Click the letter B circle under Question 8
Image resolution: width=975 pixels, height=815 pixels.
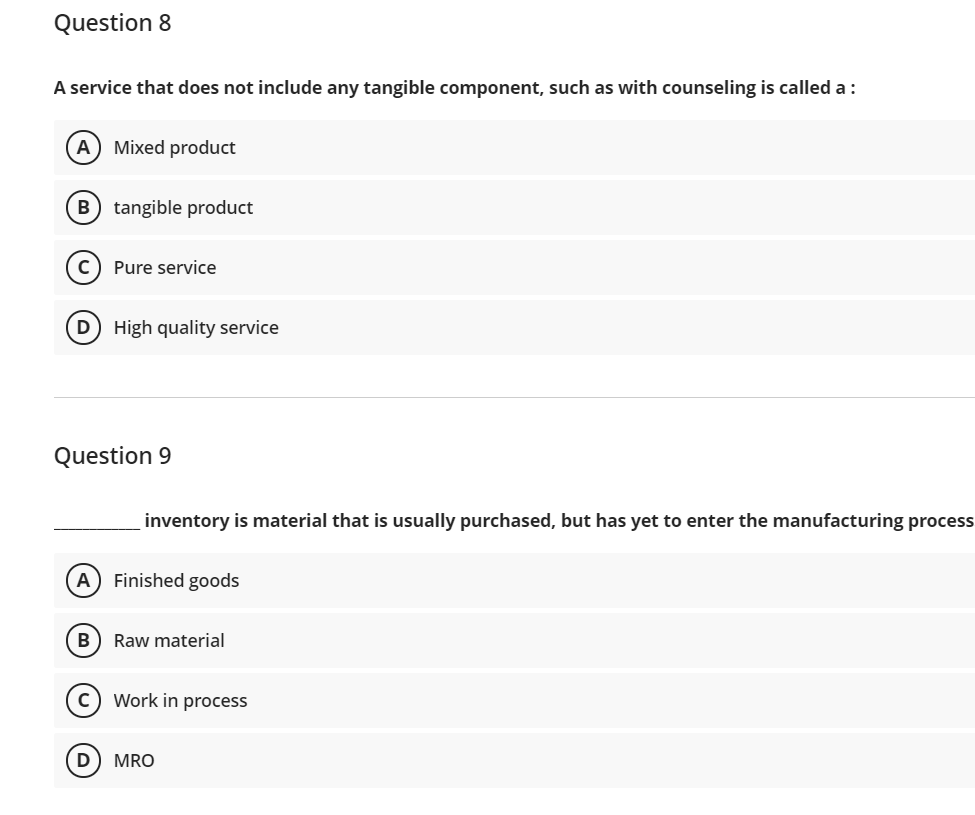[83, 207]
